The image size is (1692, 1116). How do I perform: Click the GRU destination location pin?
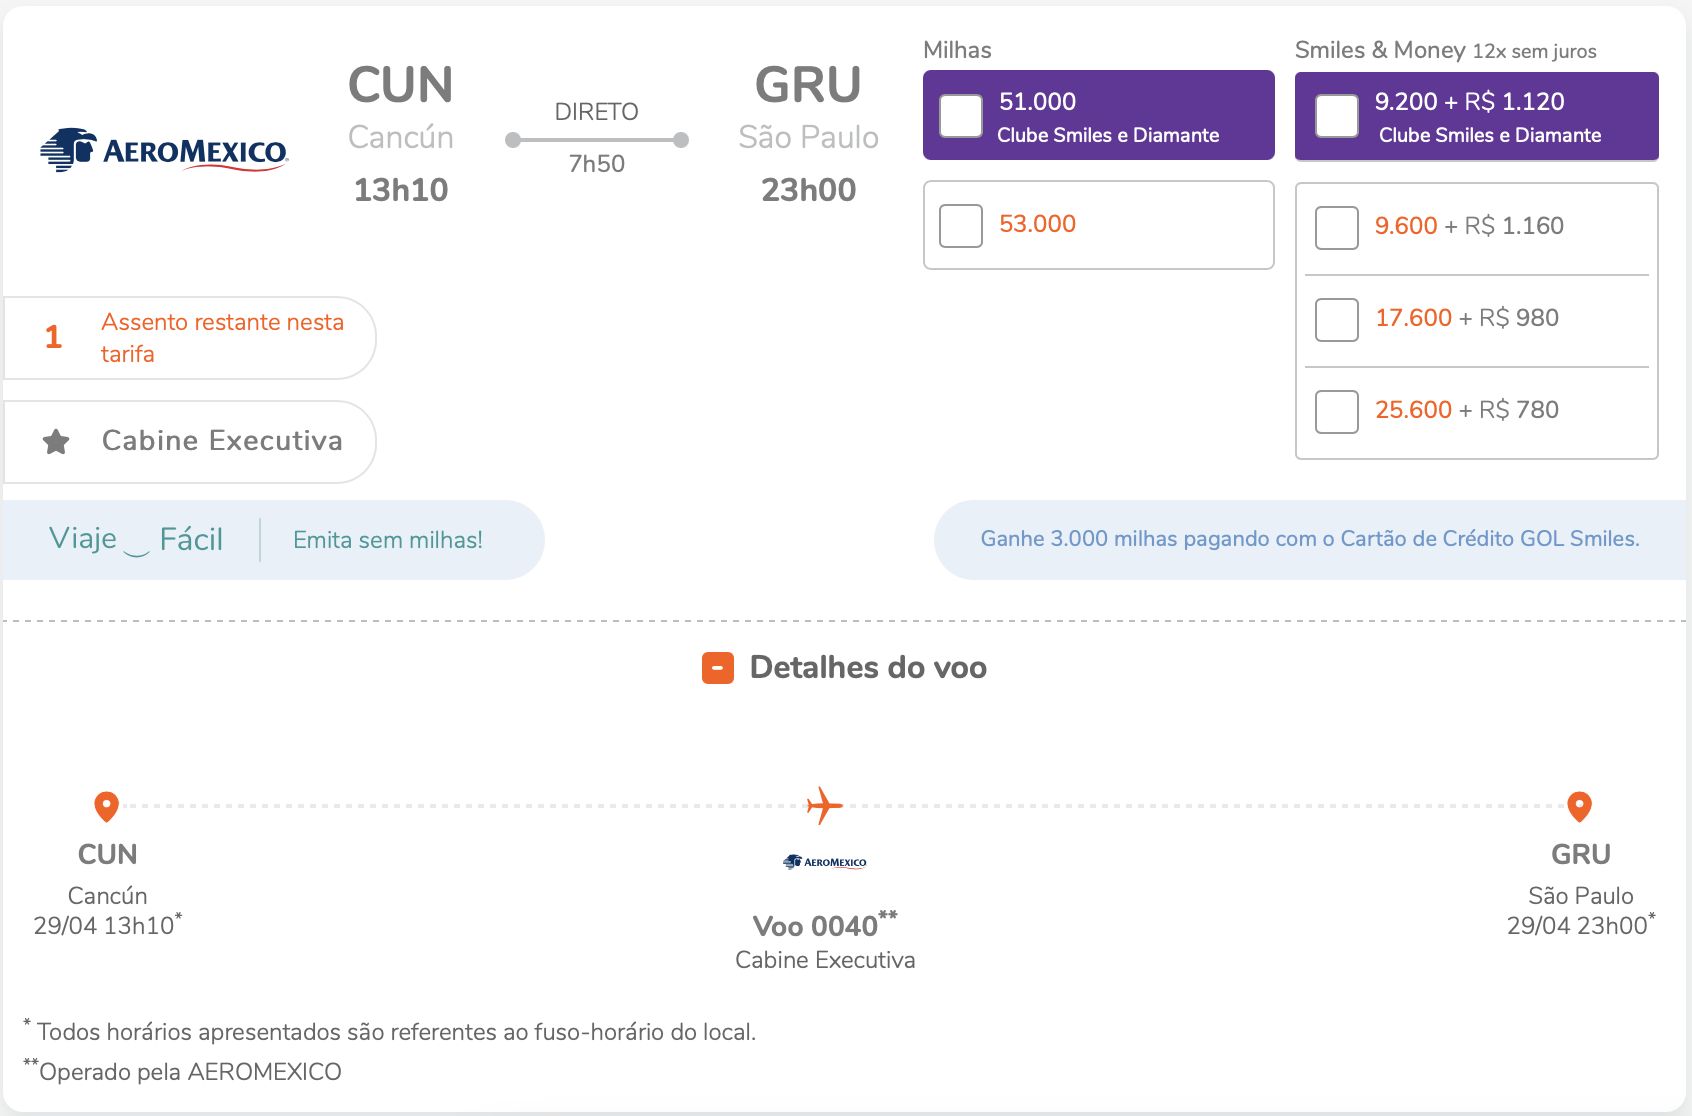[1580, 806]
